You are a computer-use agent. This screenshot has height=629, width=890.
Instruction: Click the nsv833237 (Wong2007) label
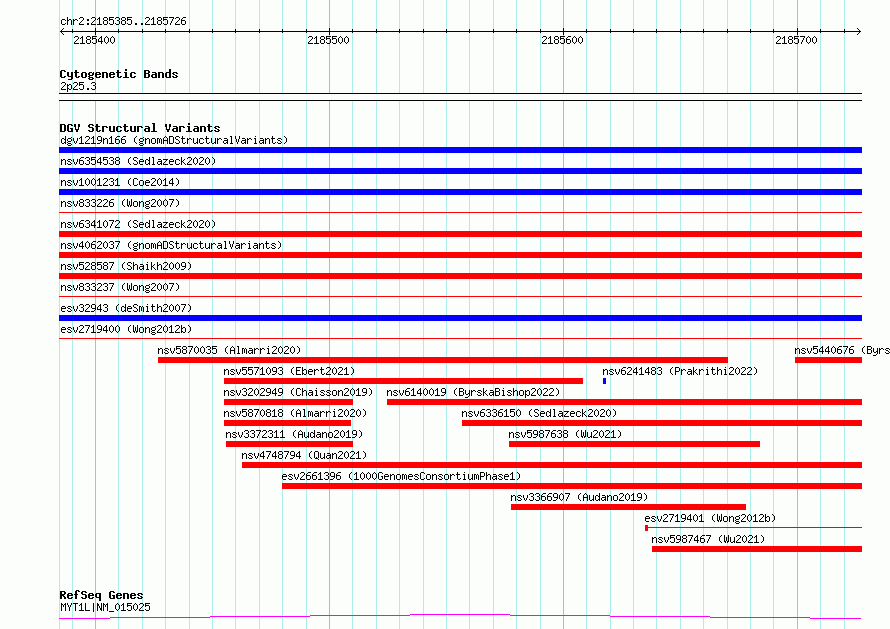[x=120, y=287]
